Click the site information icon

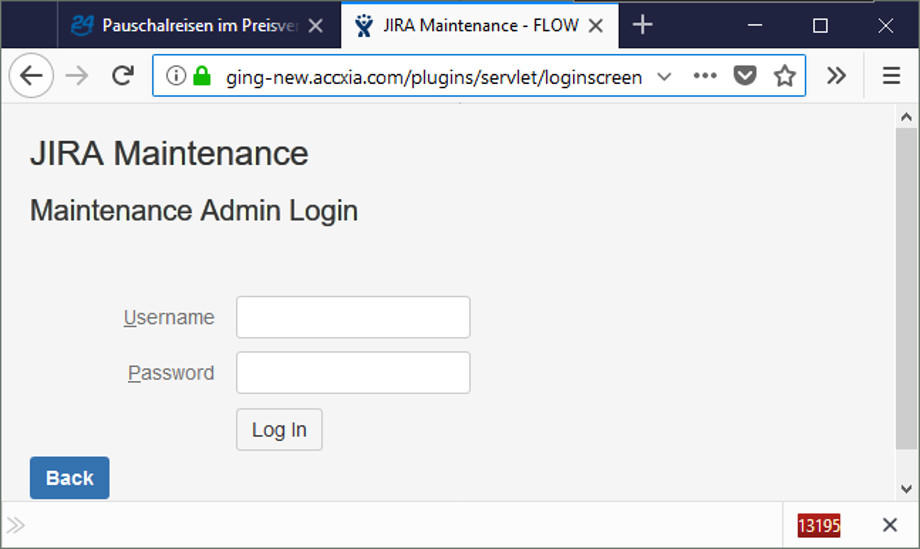click(x=176, y=76)
